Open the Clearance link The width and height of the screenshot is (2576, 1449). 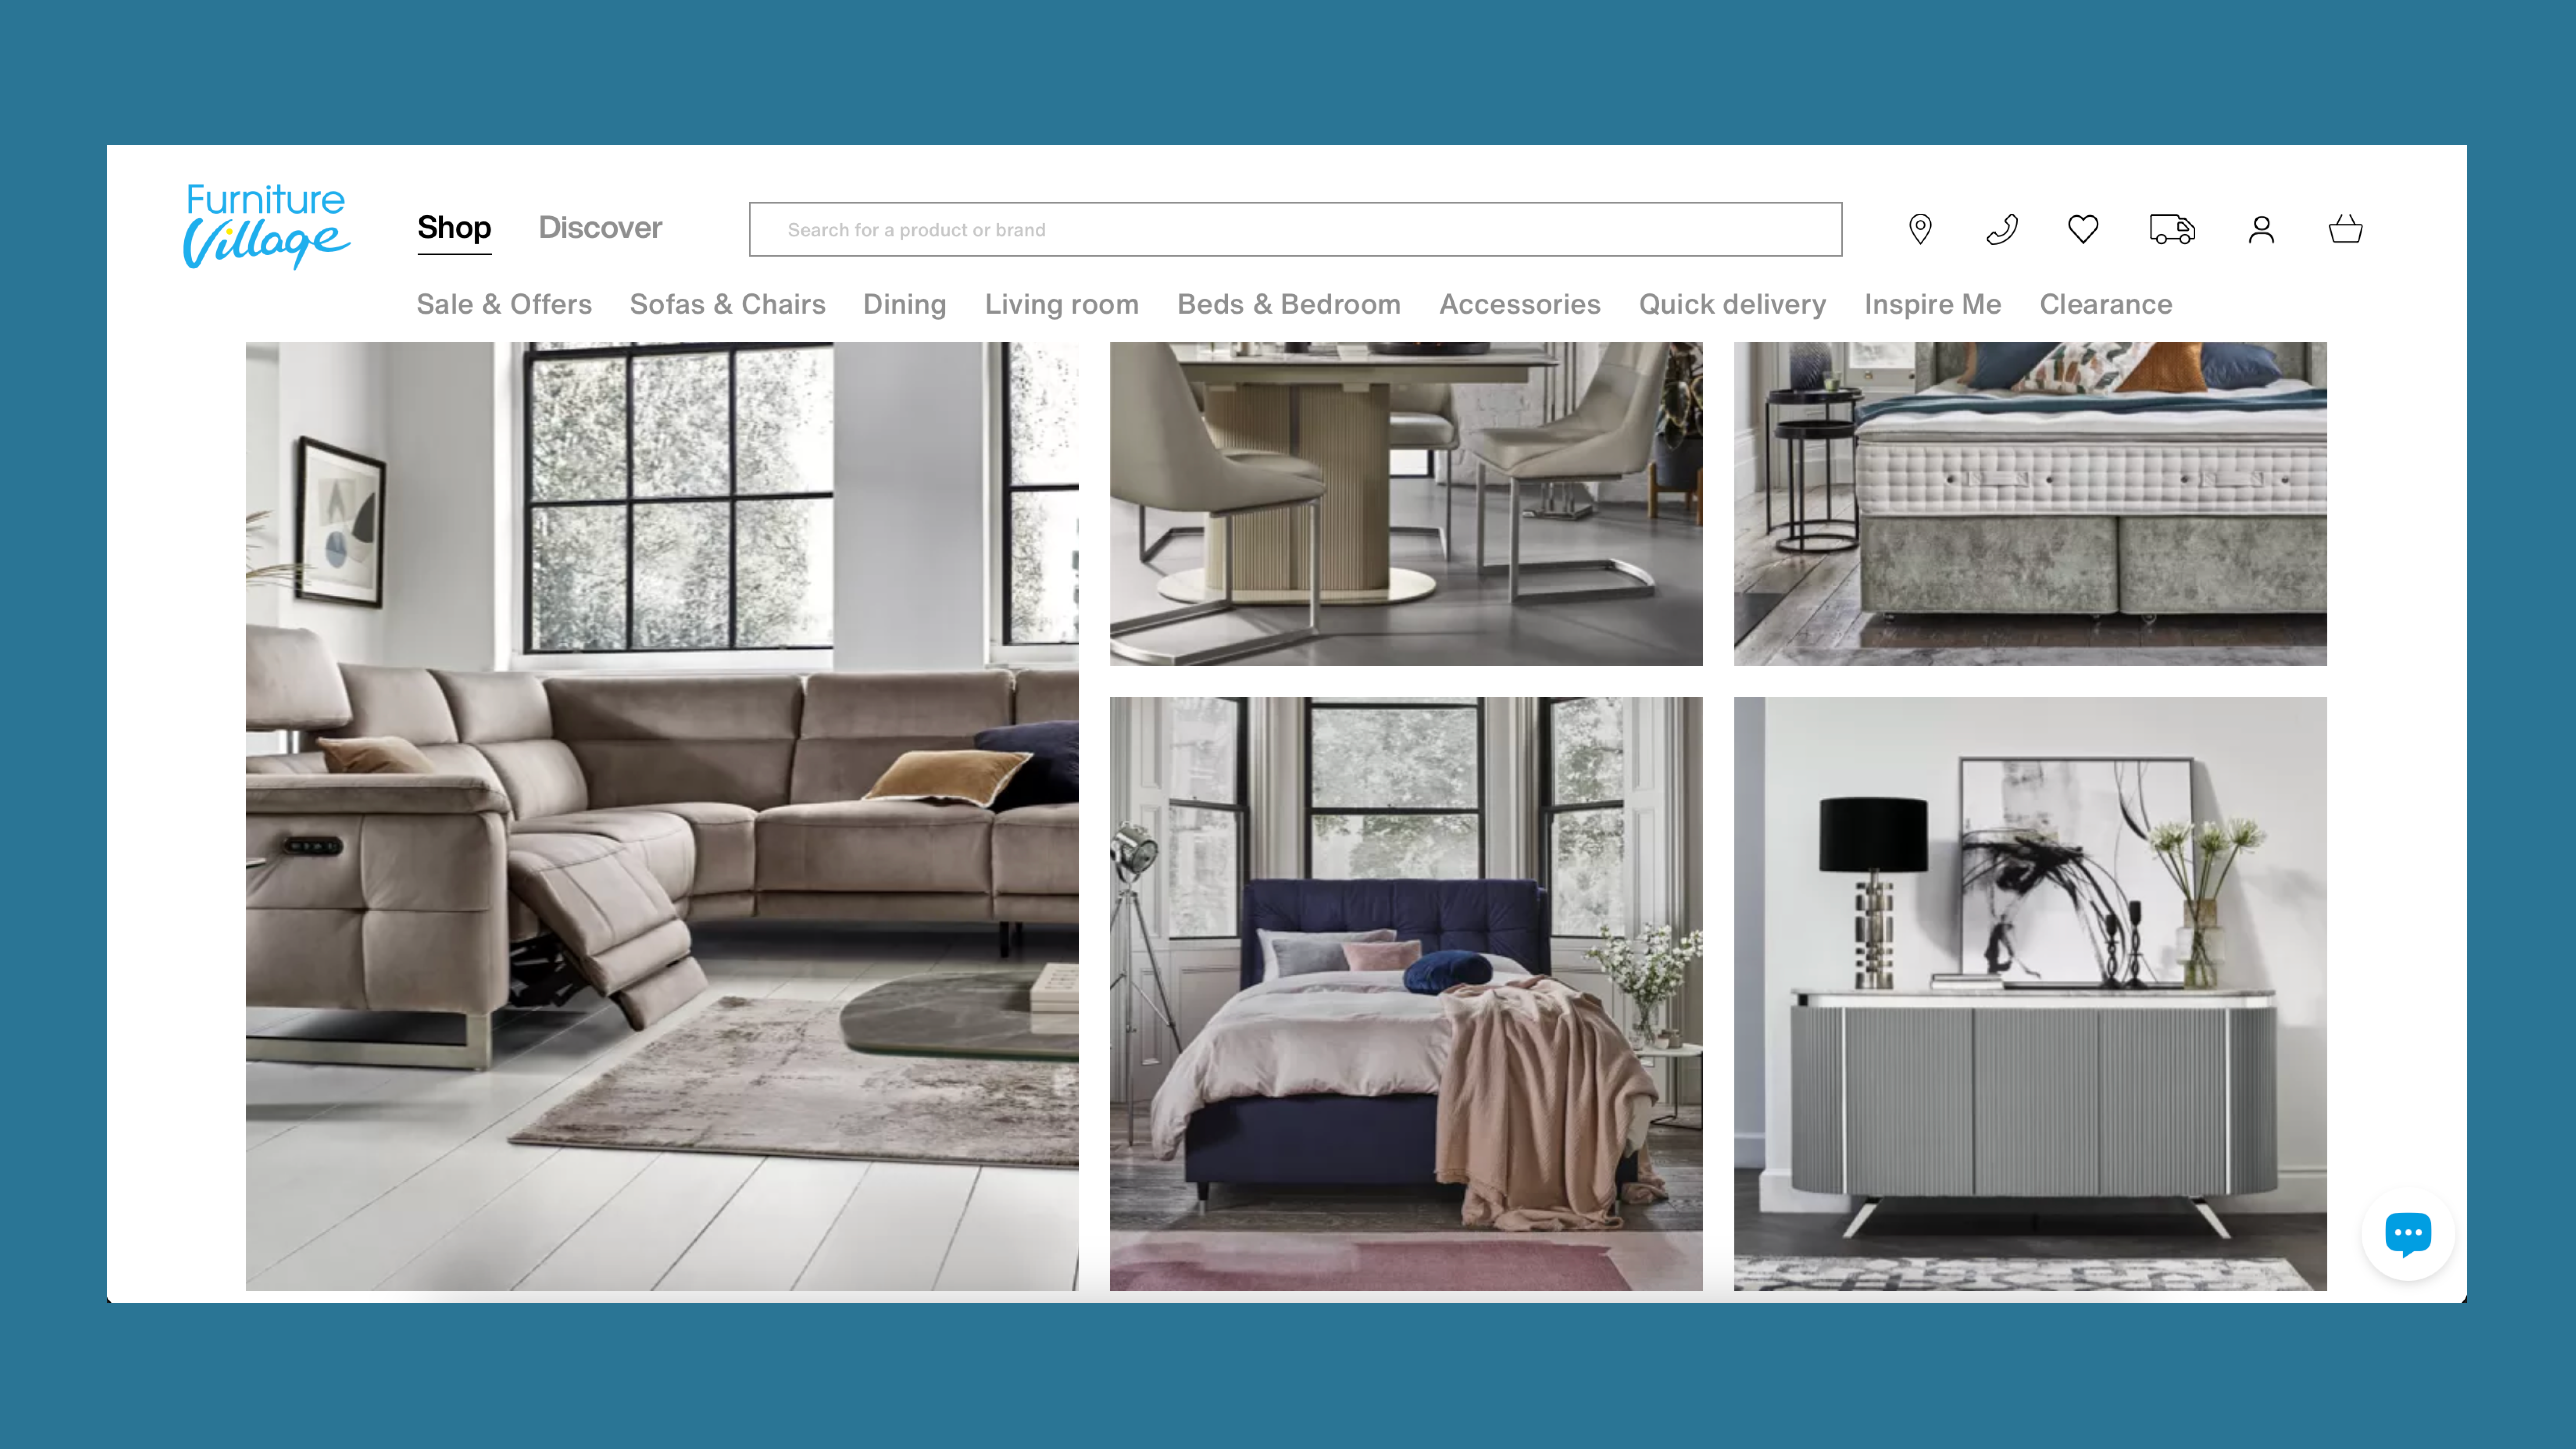(2105, 304)
